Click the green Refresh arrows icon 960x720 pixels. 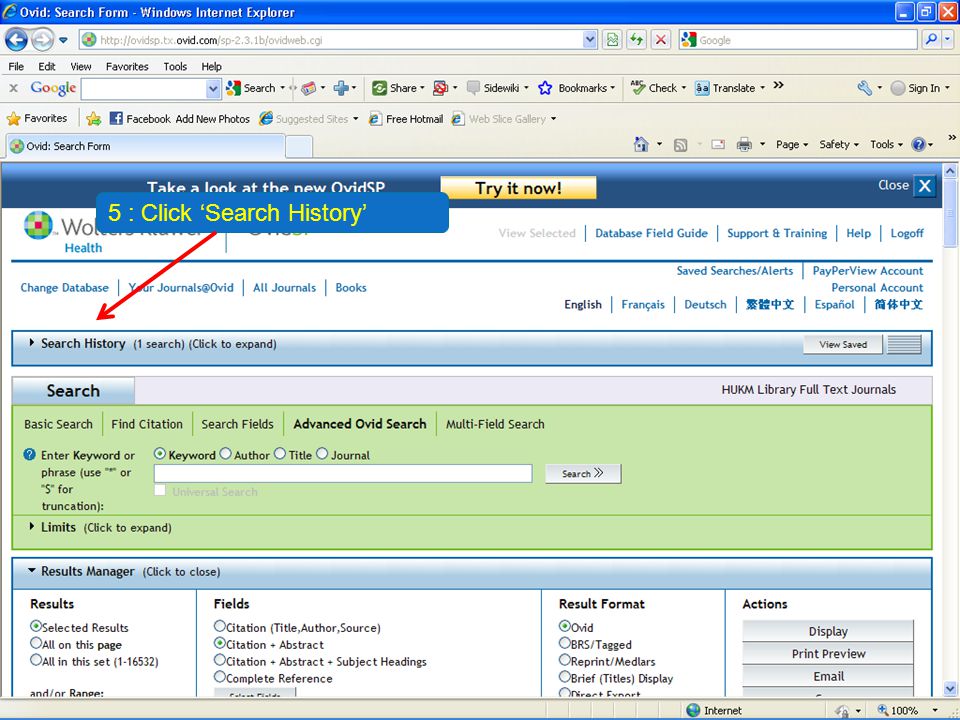point(637,40)
